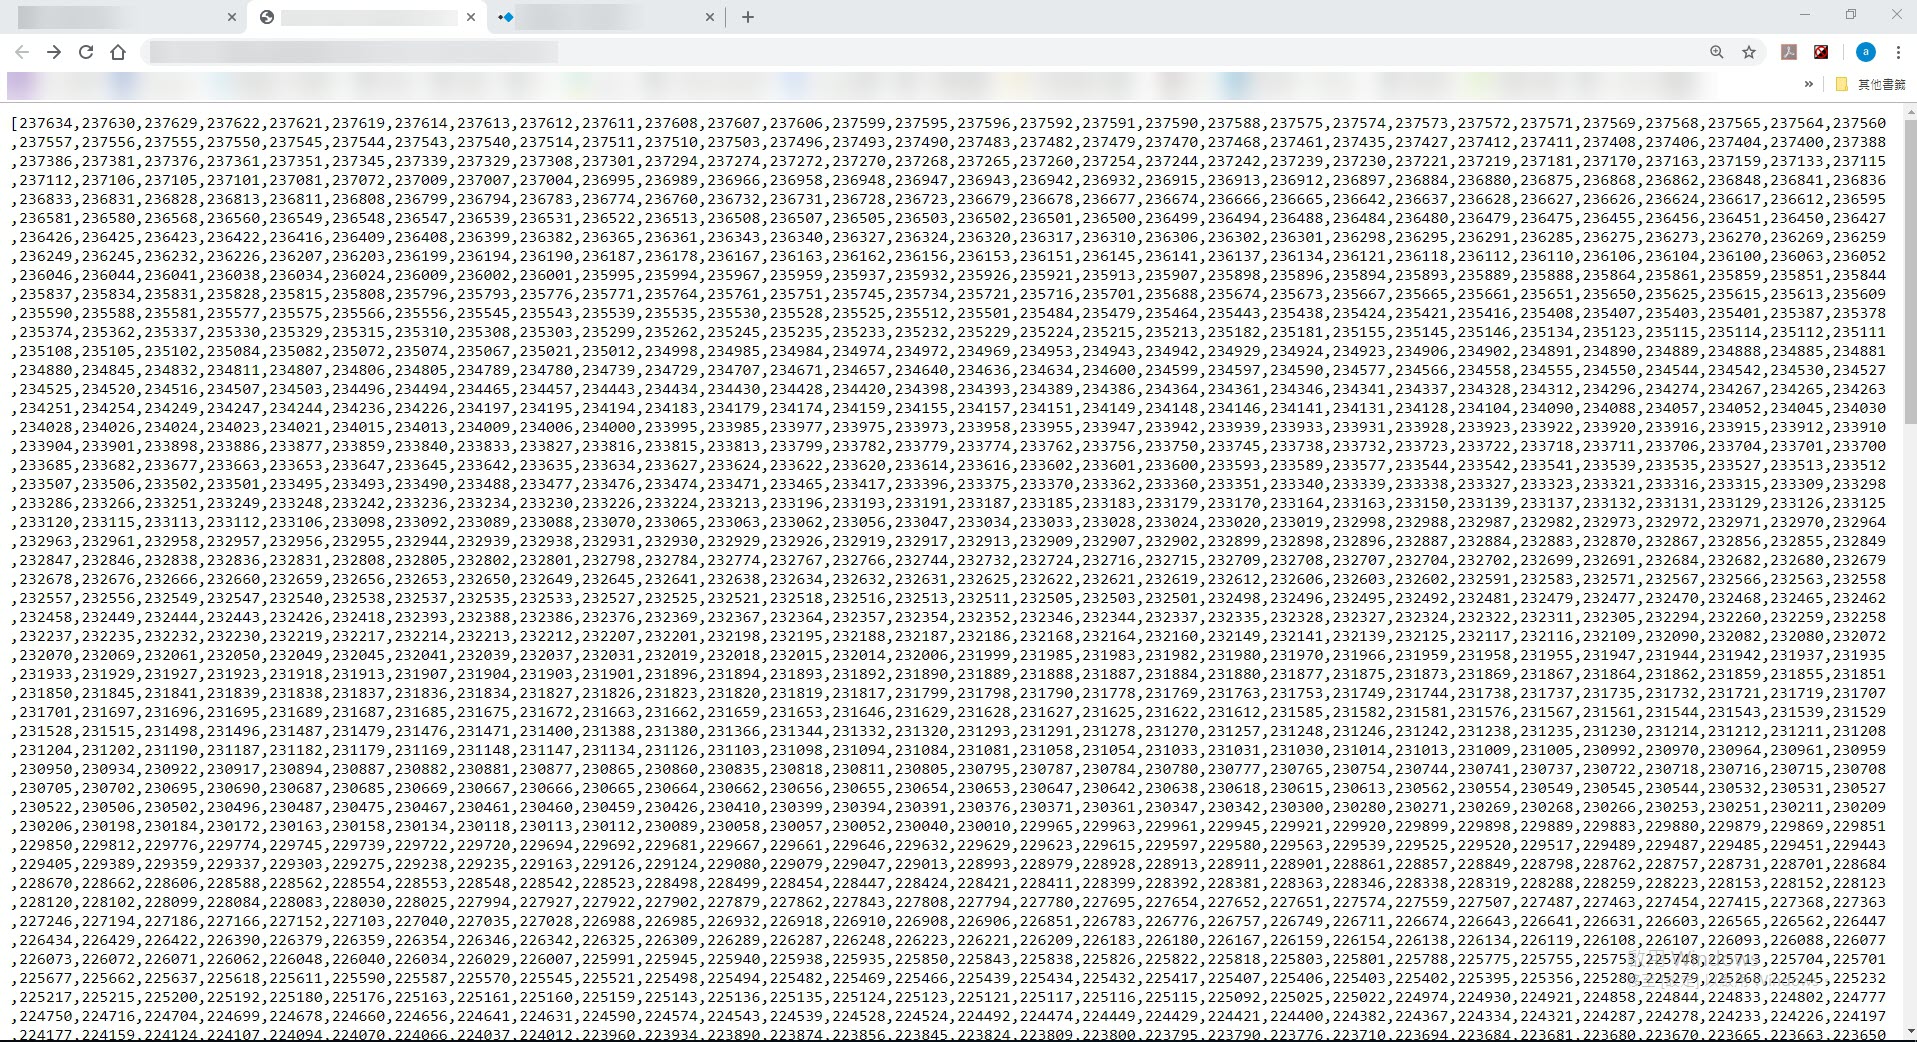Image resolution: width=1917 pixels, height=1042 pixels.
Task: Click the number 237560 in the first row
Action: [x=1859, y=123]
